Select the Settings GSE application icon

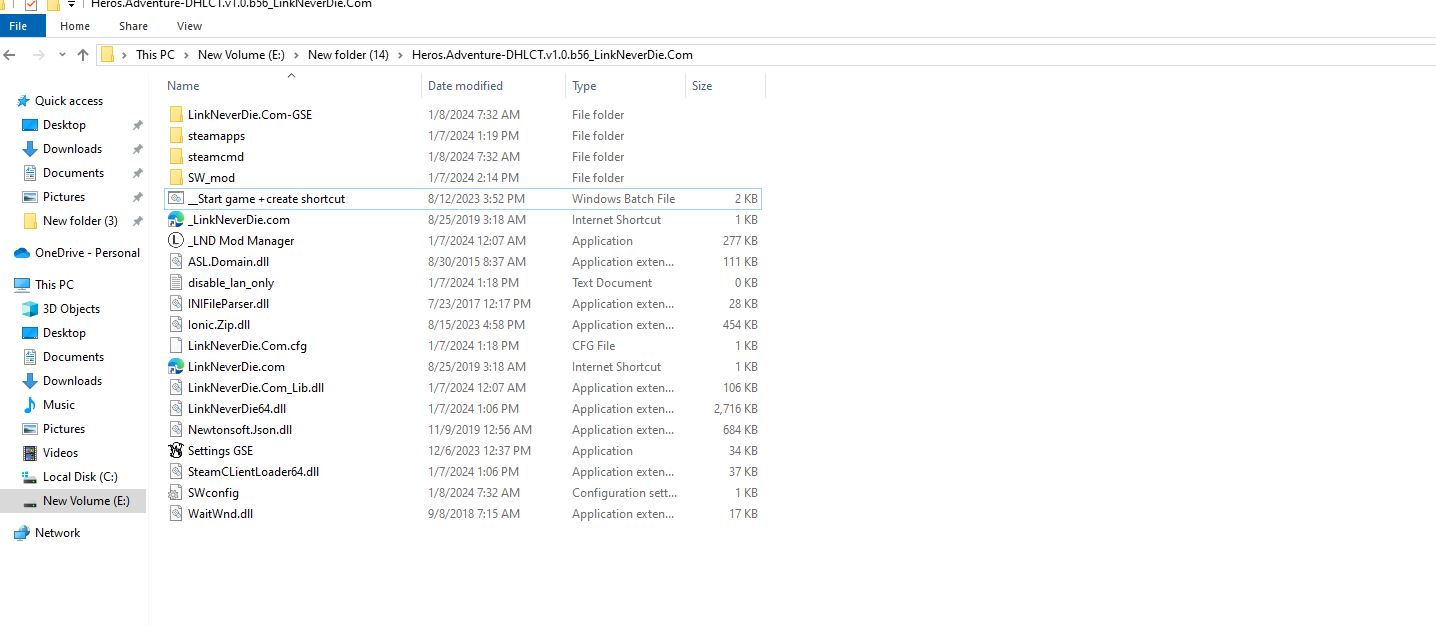point(176,451)
